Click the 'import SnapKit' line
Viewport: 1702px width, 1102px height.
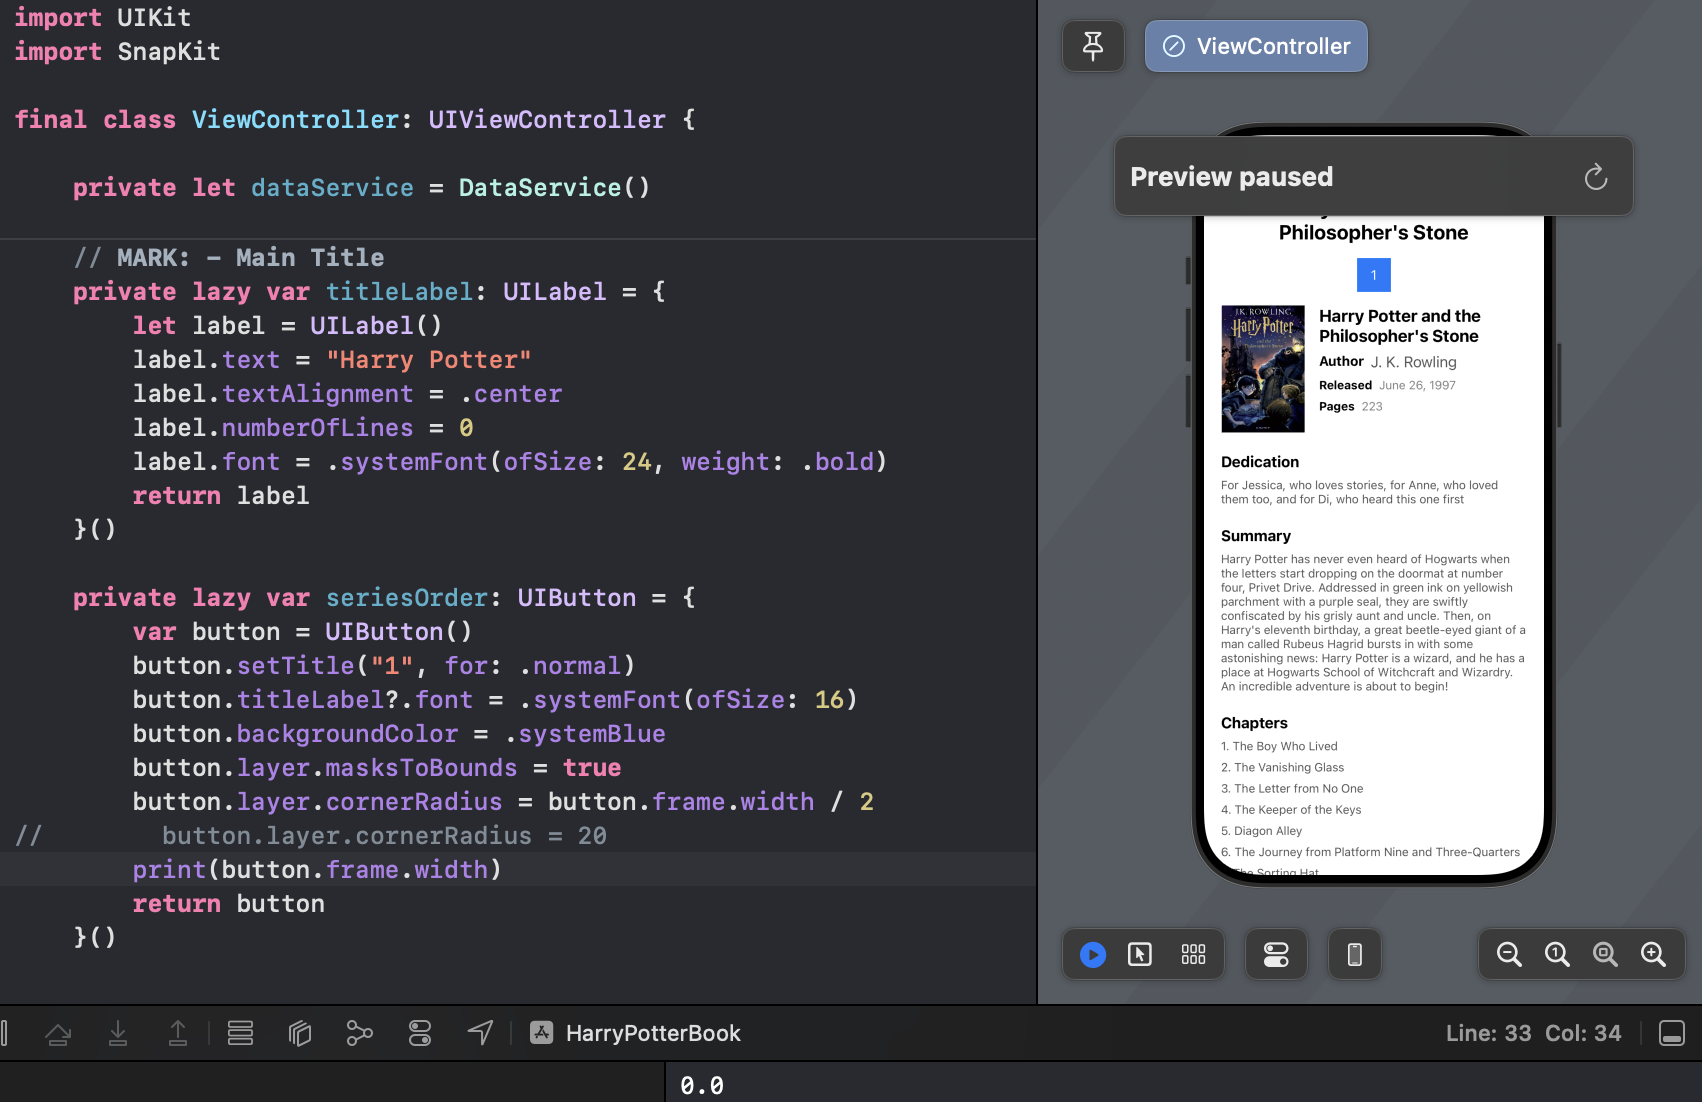click(x=117, y=52)
